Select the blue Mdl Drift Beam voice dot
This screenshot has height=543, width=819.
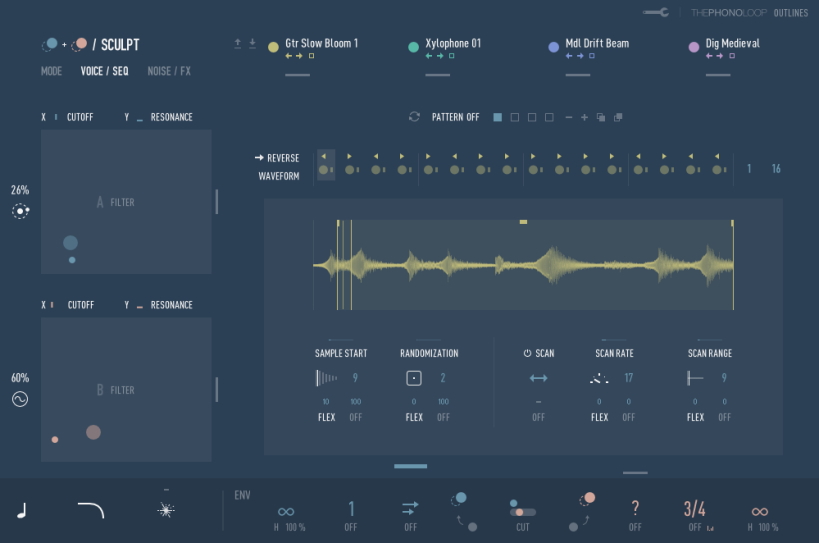tap(554, 47)
